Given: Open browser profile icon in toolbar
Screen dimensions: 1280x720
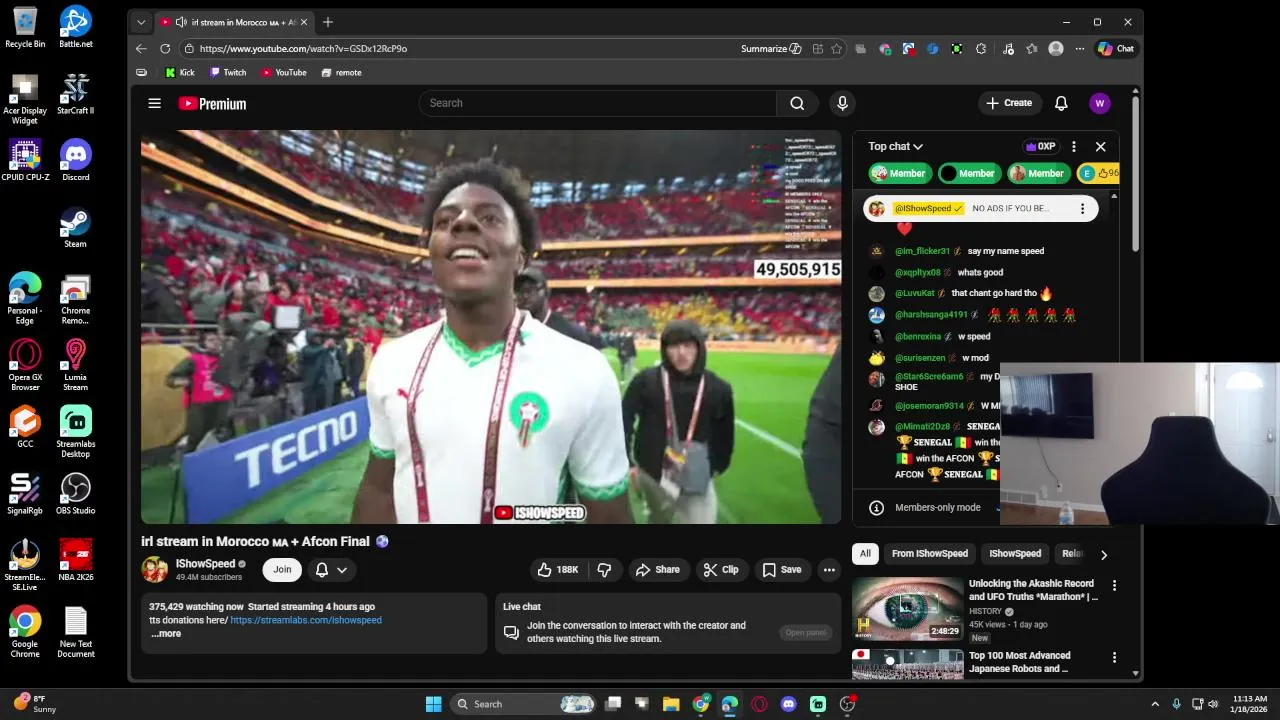Looking at the screenshot, I should click(x=1055, y=48).
